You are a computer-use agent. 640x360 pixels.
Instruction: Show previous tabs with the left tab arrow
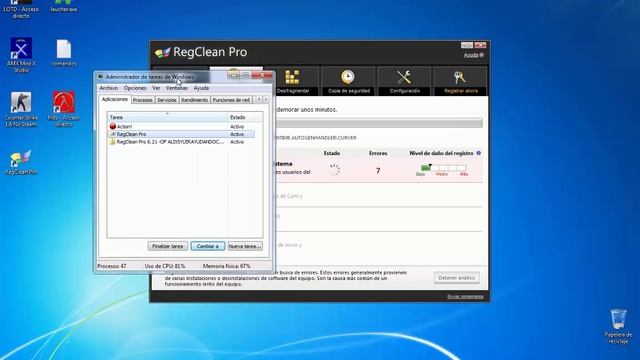coord(258,99)
